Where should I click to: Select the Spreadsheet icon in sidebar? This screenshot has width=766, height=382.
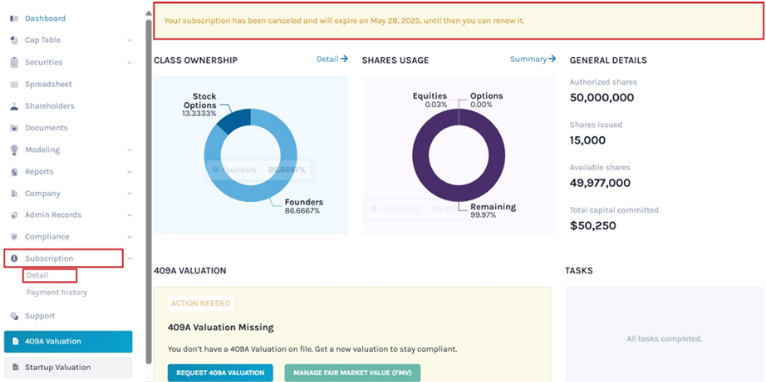(14, 84)
